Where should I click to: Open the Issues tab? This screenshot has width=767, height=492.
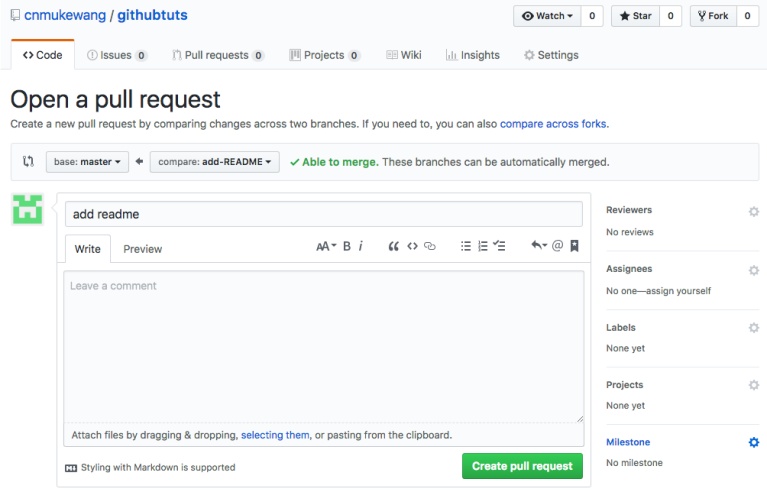(x=117, y=55)
